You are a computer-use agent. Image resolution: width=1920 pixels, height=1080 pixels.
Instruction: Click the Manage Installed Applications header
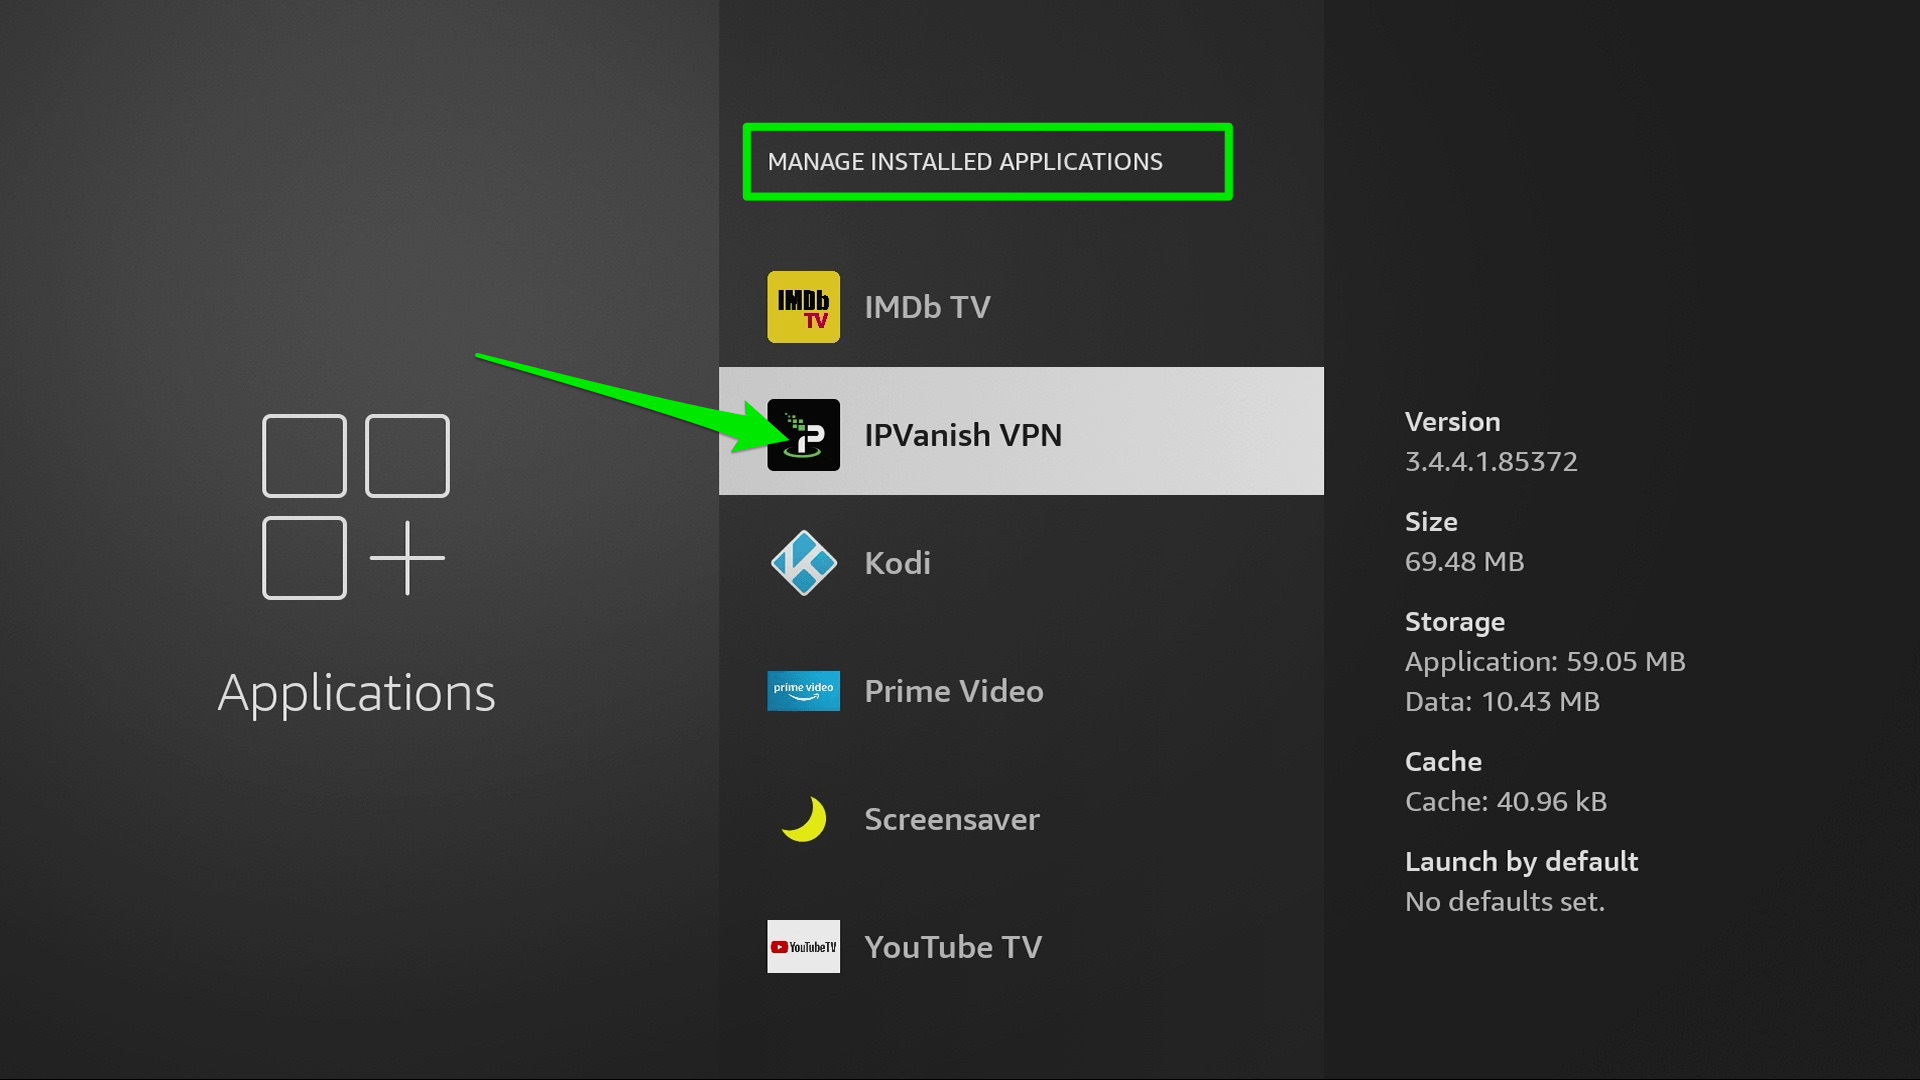coord(966,161)
